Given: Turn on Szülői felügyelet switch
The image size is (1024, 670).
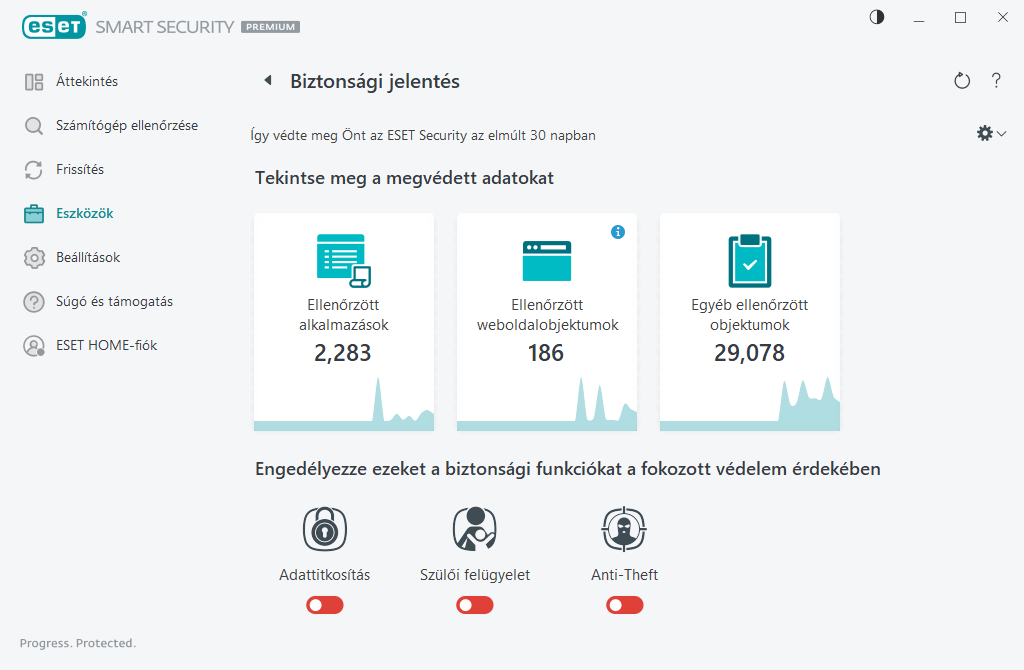Looking at the screenshot, I should coord(475,605).
